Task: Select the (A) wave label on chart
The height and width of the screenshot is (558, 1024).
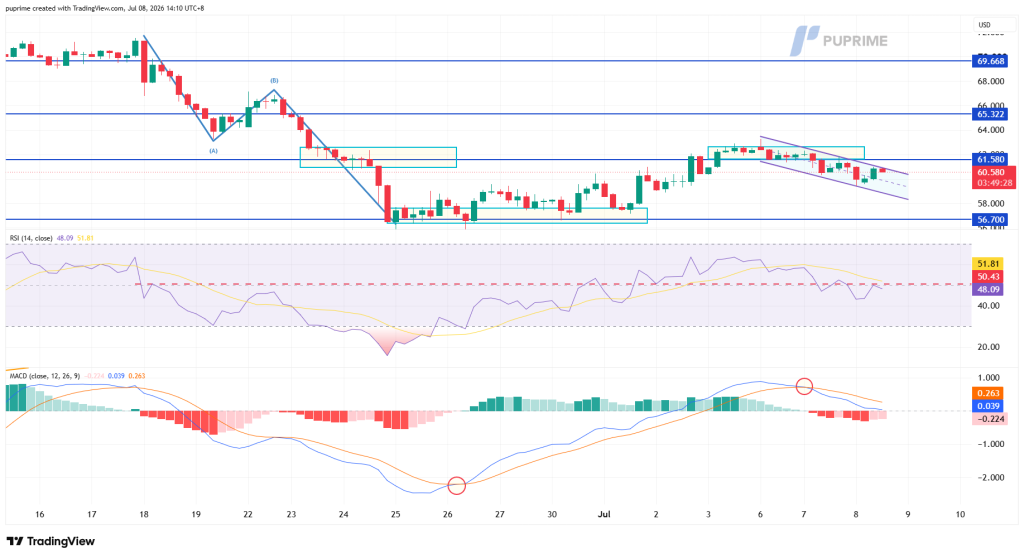Action: pos(213,151)
